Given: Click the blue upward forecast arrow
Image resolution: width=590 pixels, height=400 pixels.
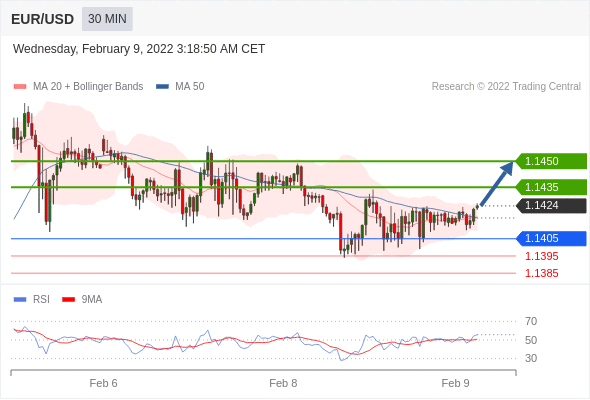Looking at the screenshot, I should point(497,184).
